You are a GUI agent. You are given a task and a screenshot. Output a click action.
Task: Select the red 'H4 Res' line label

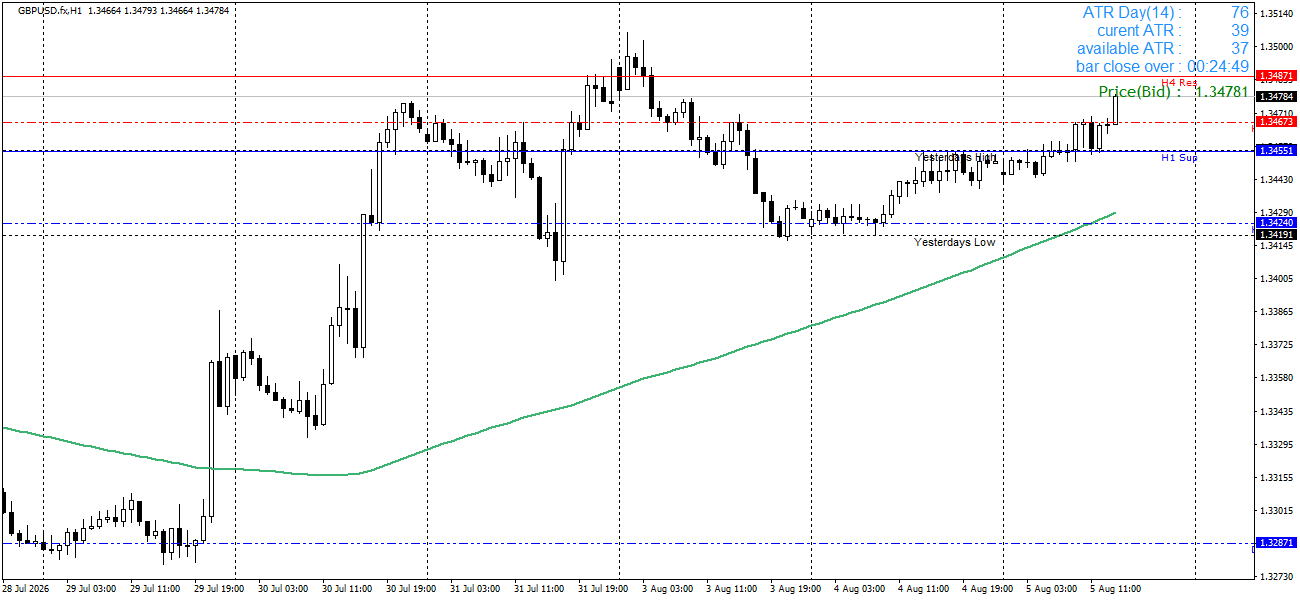1179,82
